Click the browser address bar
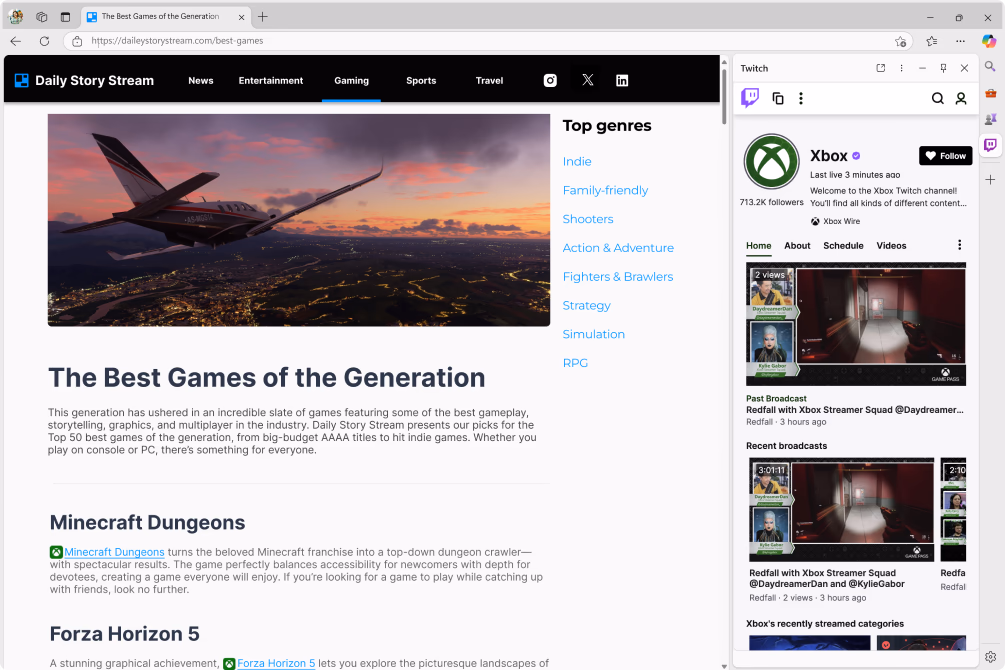This screenshot has width=1005, height=670. [x=487, y=41]
